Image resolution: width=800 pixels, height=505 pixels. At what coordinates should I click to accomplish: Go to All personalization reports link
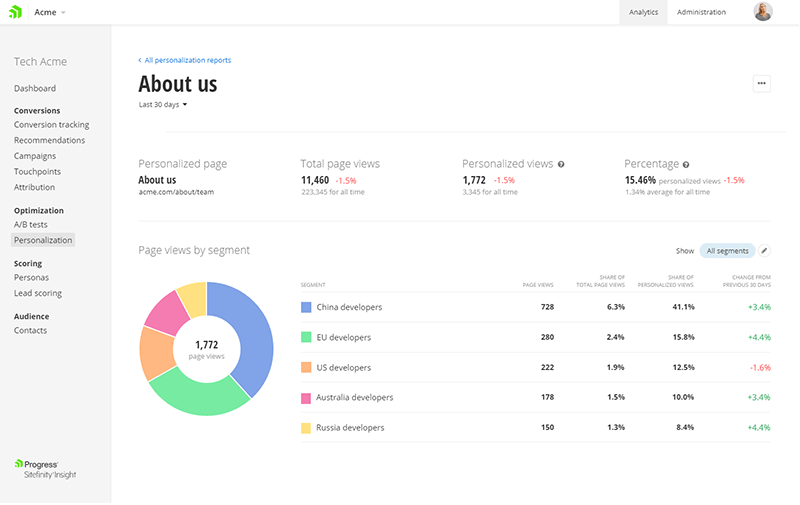188,61
